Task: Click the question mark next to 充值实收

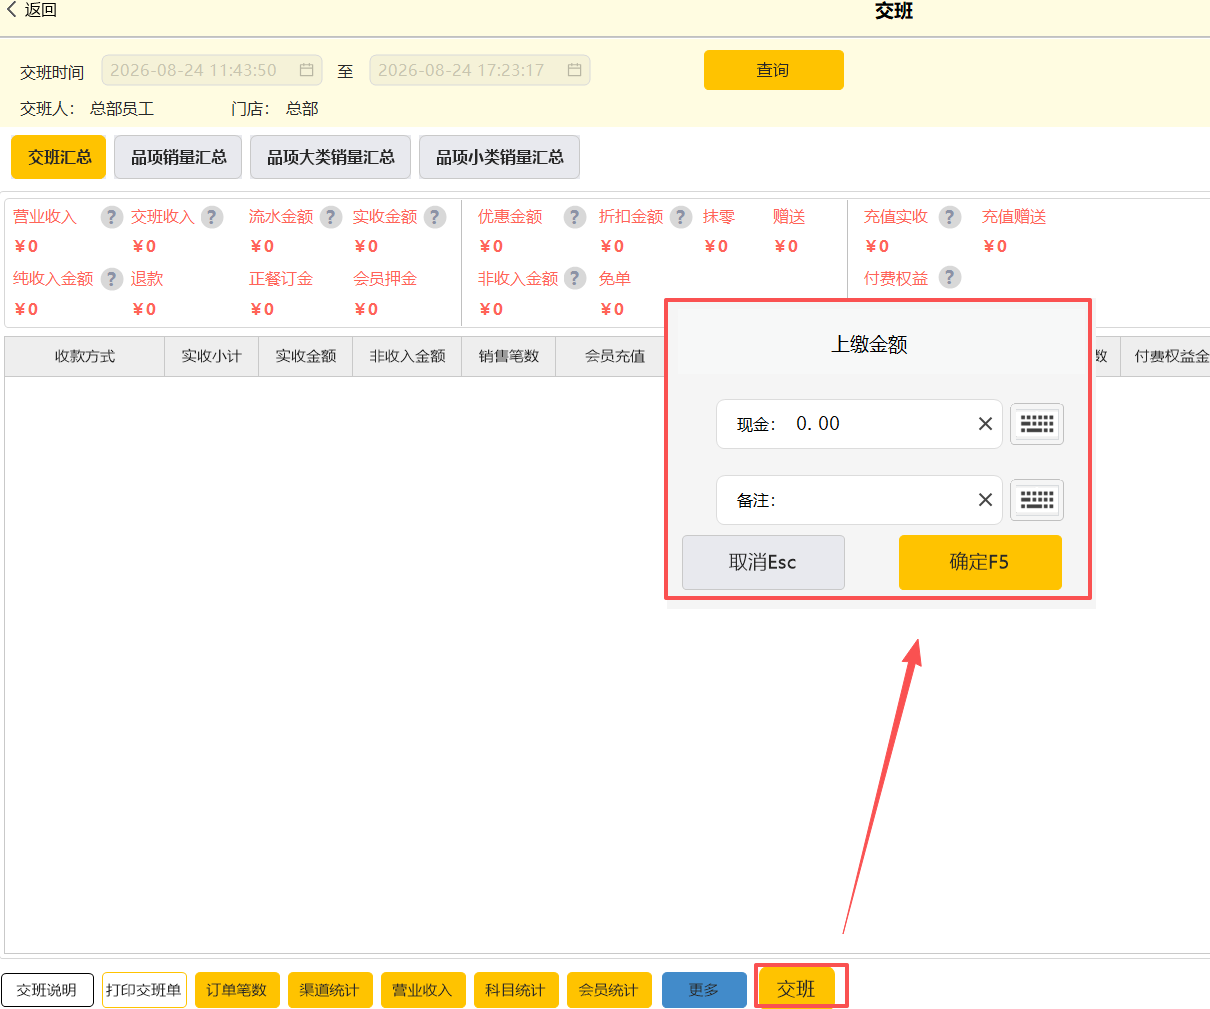Action: pyautogui.click(x=950, y=217)
